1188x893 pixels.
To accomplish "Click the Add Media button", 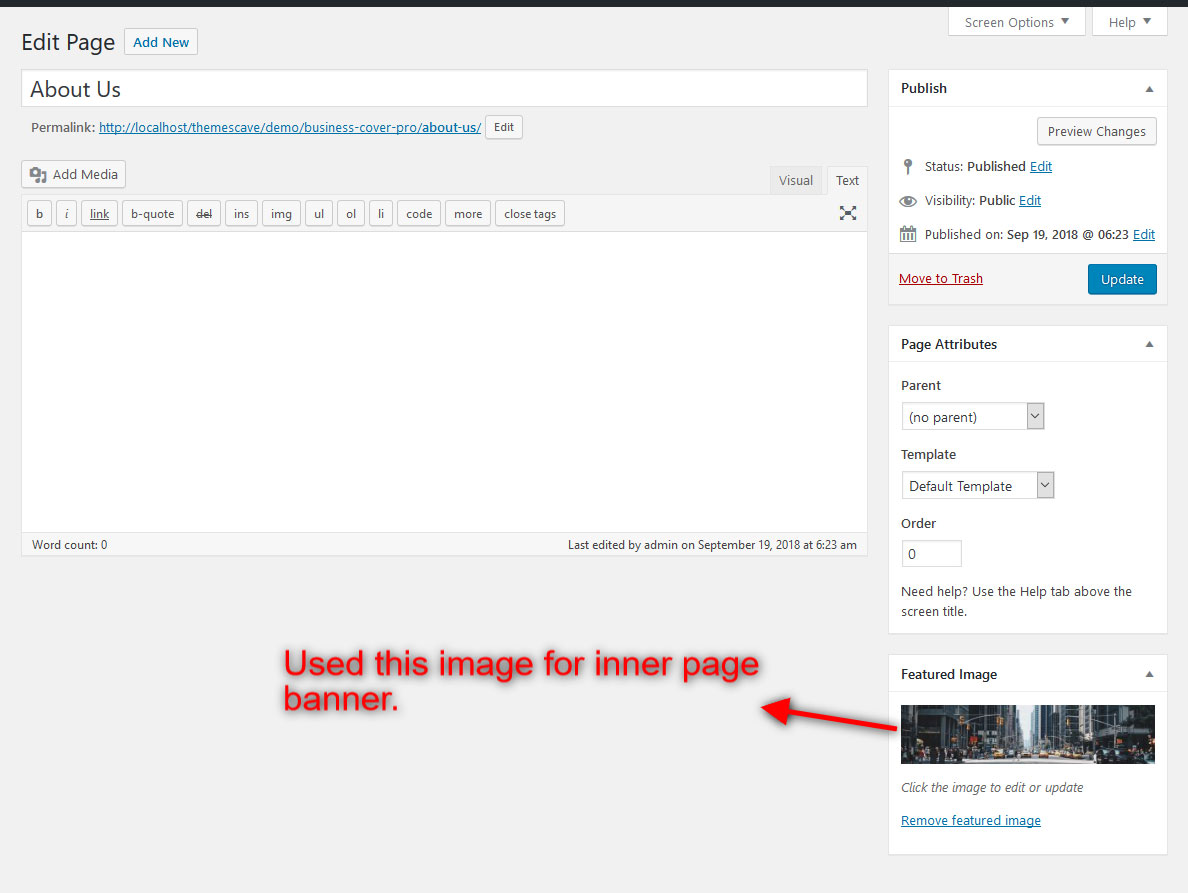I will pos(73,174).
